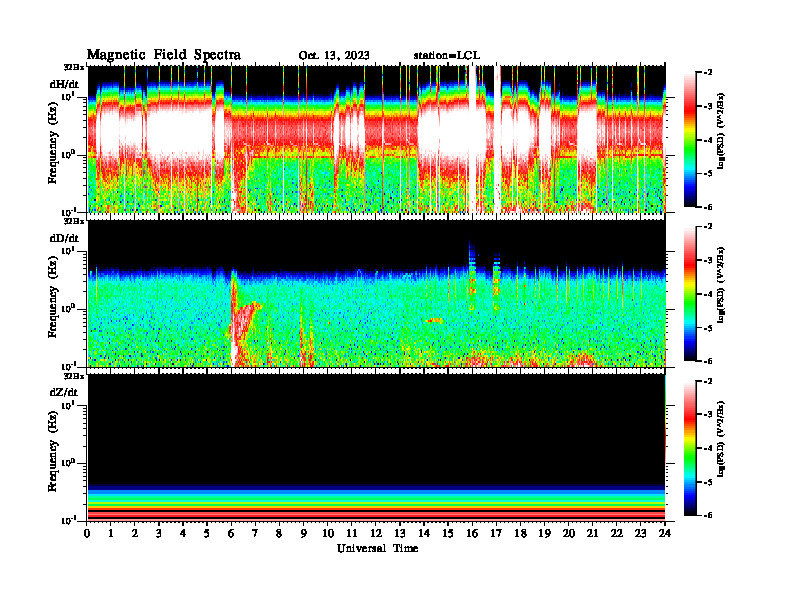Click hour 9 on the time axis

tap(304, 533)
